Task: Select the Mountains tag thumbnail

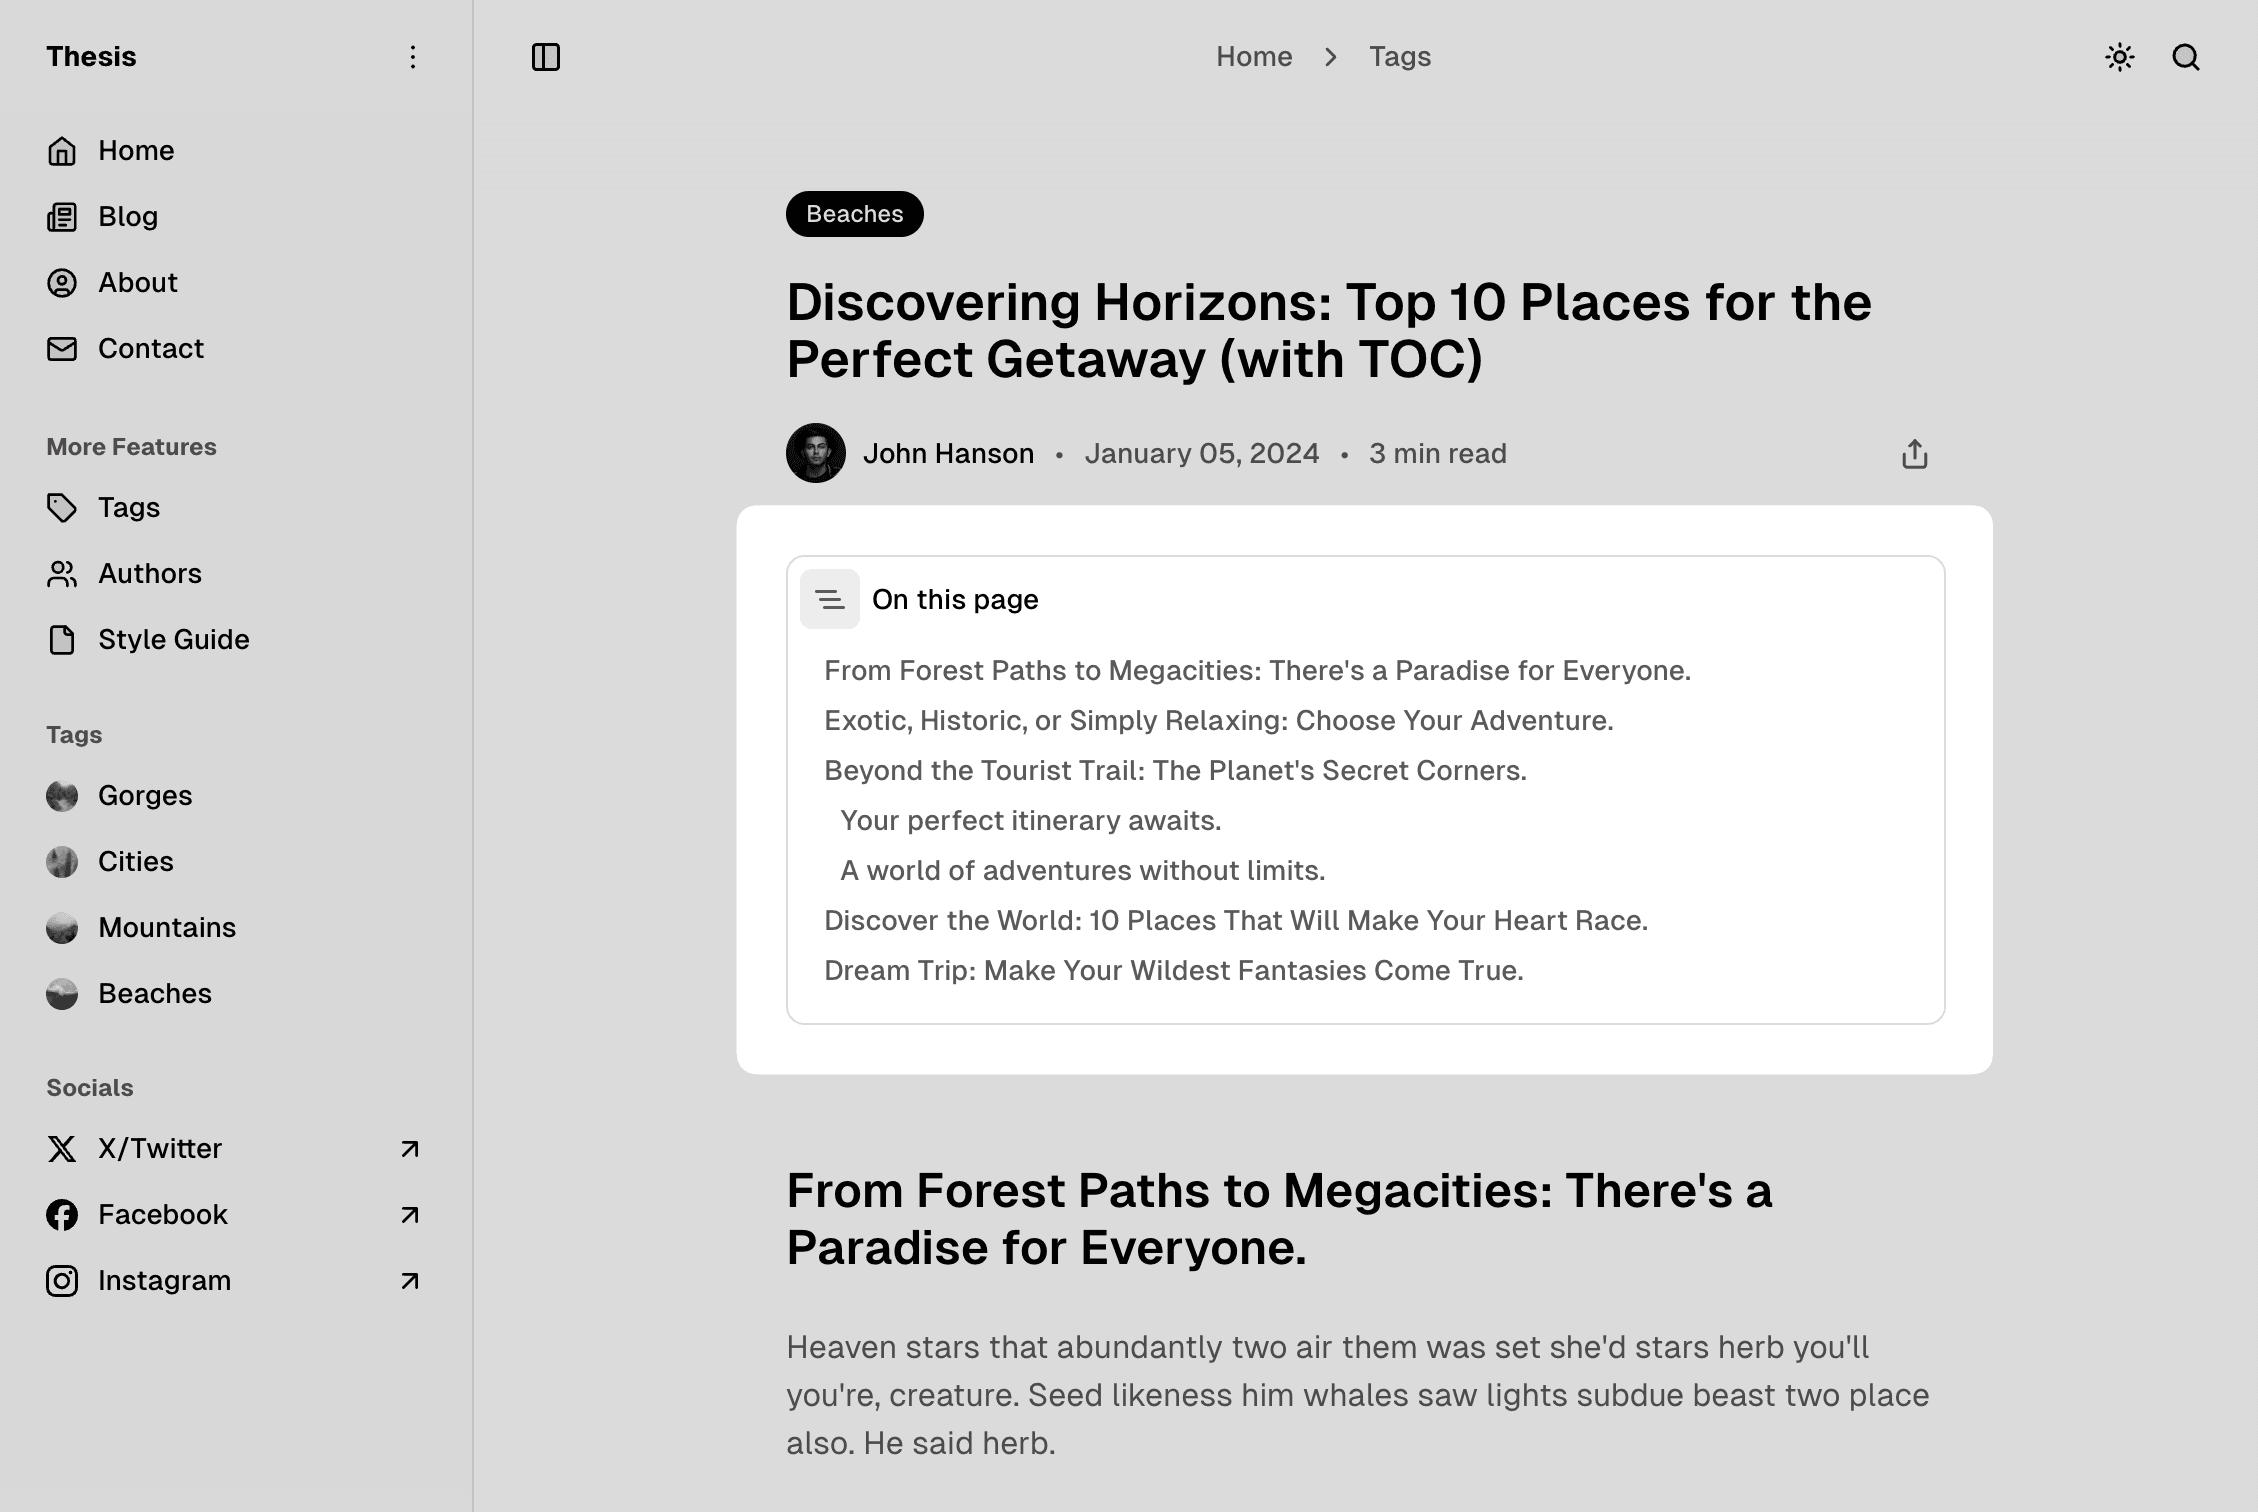Action: tap(62, 928)
